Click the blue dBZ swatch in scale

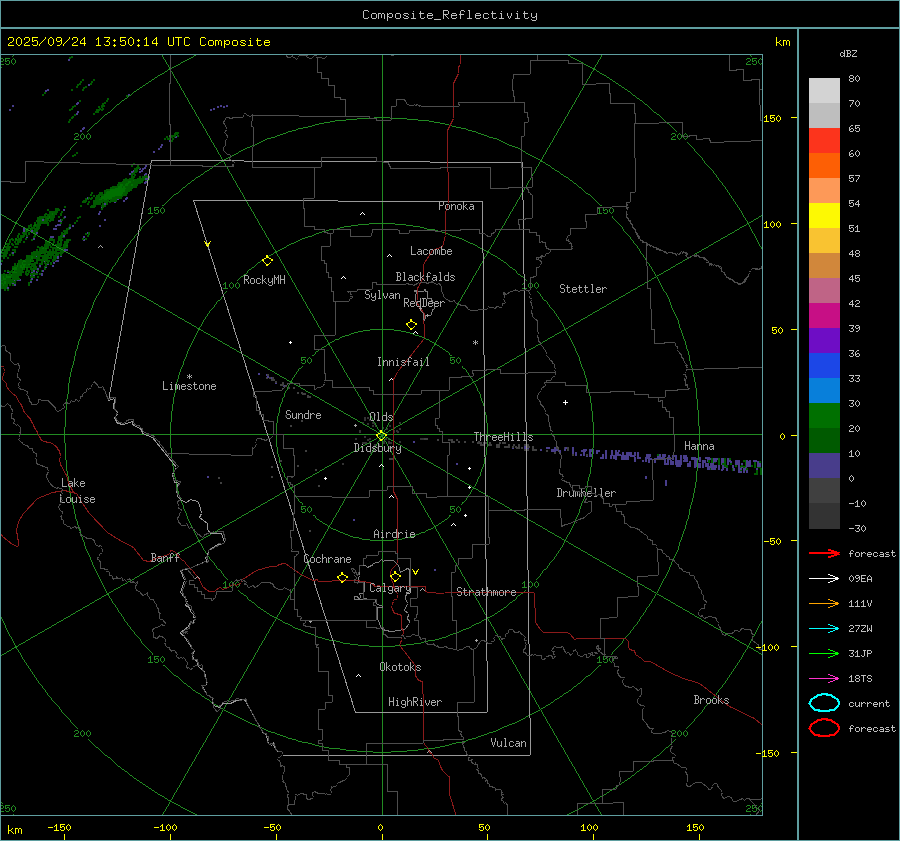(824, 366)
